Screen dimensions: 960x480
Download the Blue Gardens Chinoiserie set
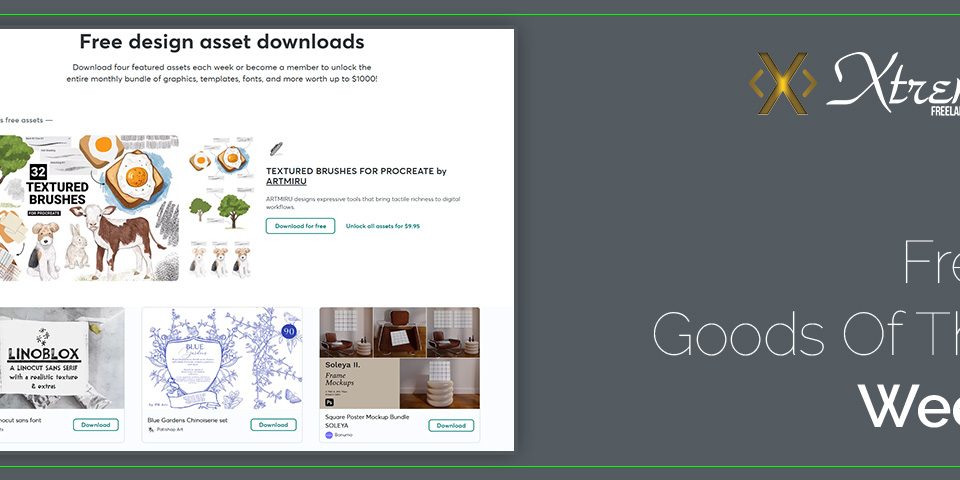click(273, 425)
